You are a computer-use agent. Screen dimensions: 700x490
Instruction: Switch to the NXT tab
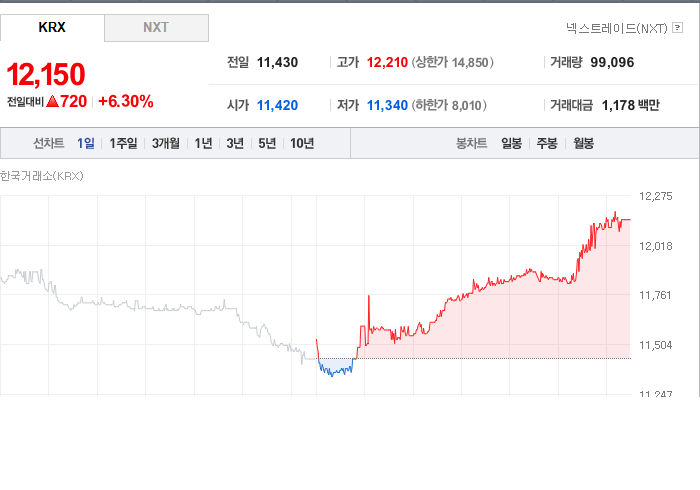tap(156, 28)
